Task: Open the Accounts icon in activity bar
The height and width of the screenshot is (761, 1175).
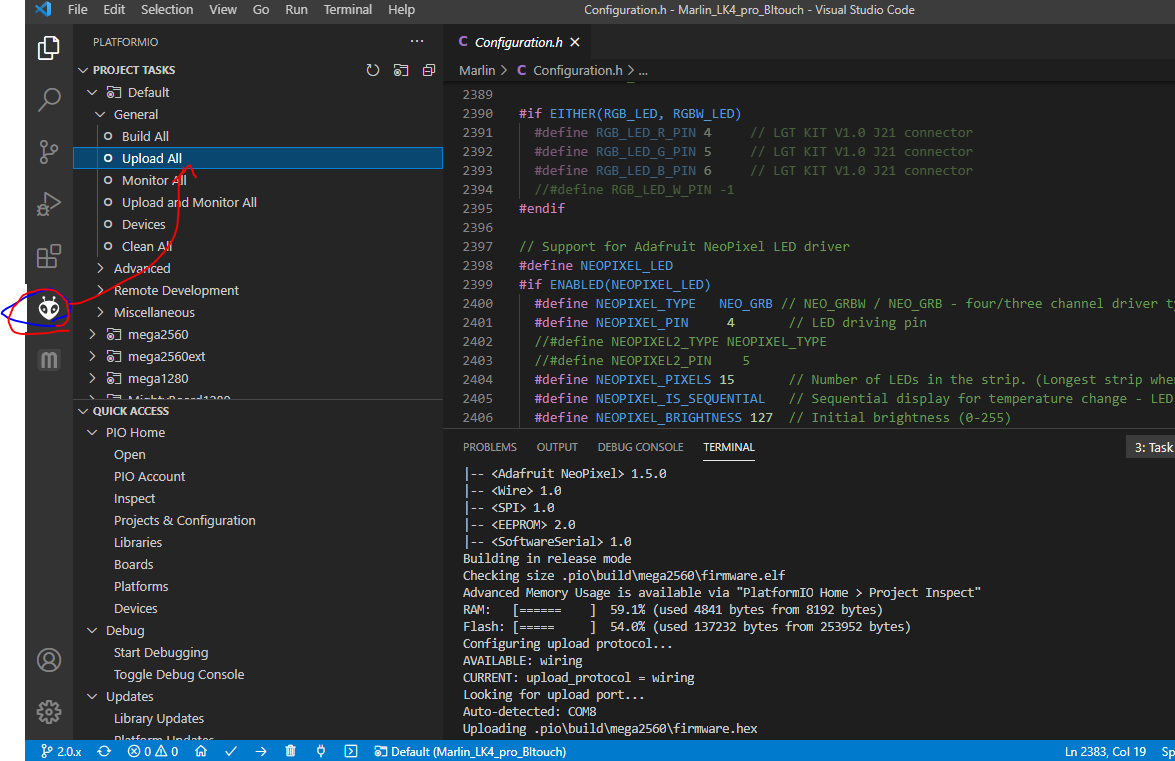Action: [x=49, y=660]
